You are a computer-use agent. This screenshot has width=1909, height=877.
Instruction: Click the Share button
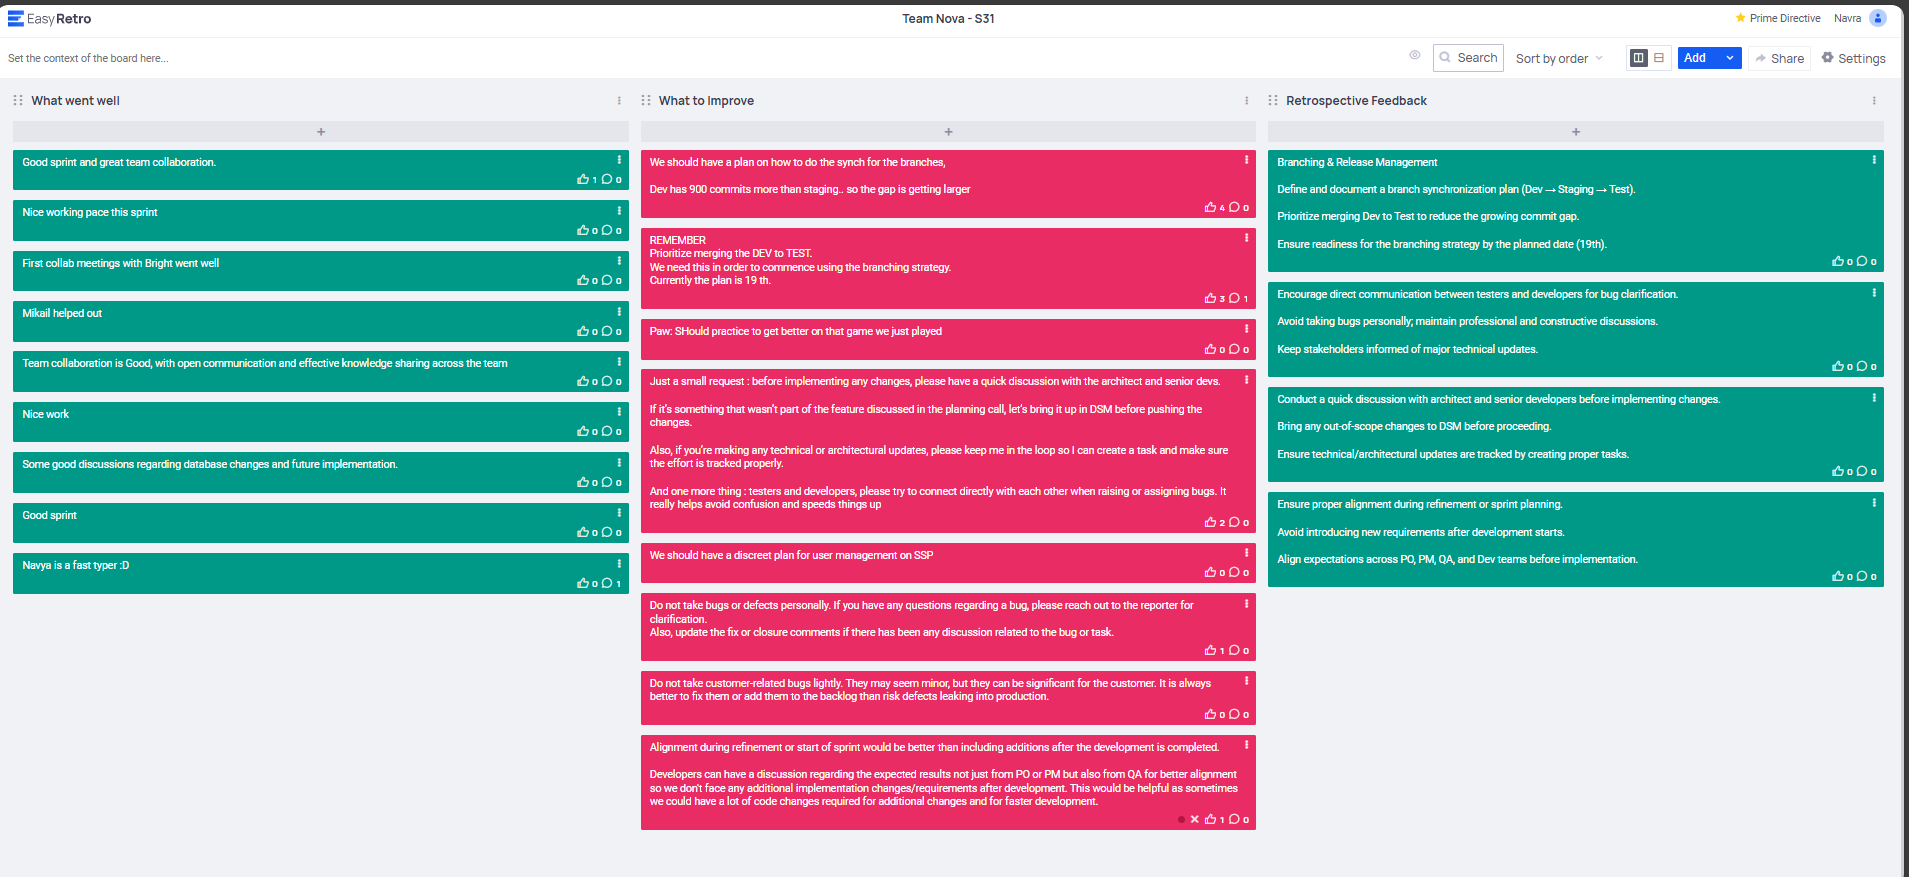(x=1779, y=58)
